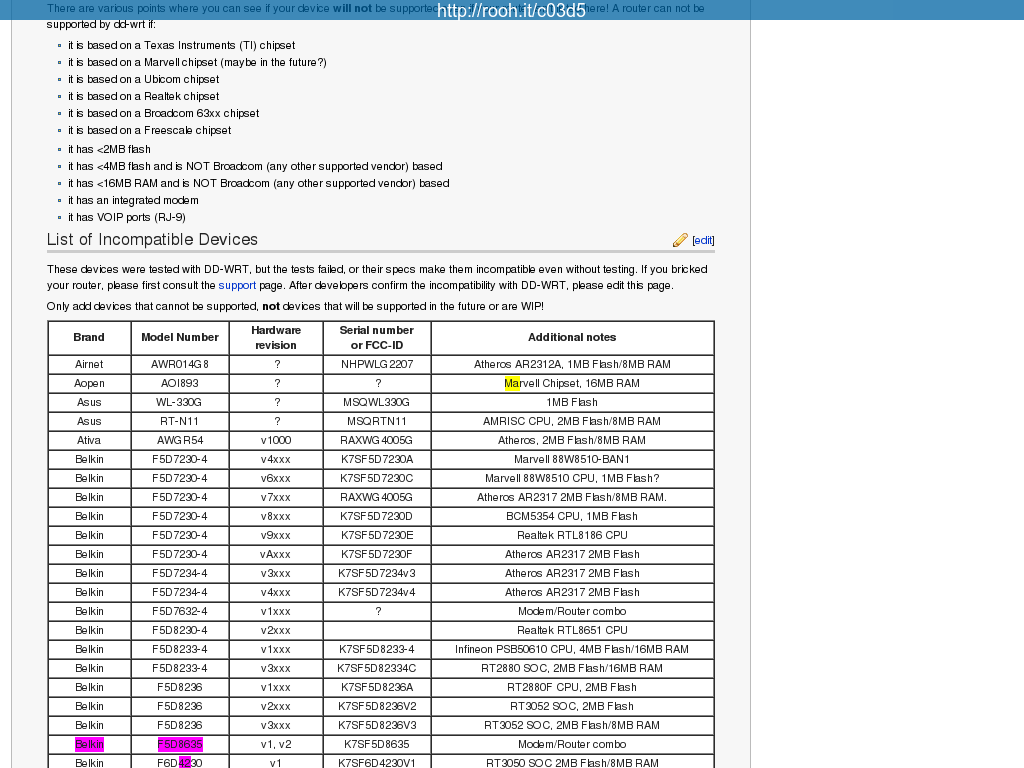Select the List of Incompatible Devices heading
The height and width of the screenshot is (768, 1024).
152,240
